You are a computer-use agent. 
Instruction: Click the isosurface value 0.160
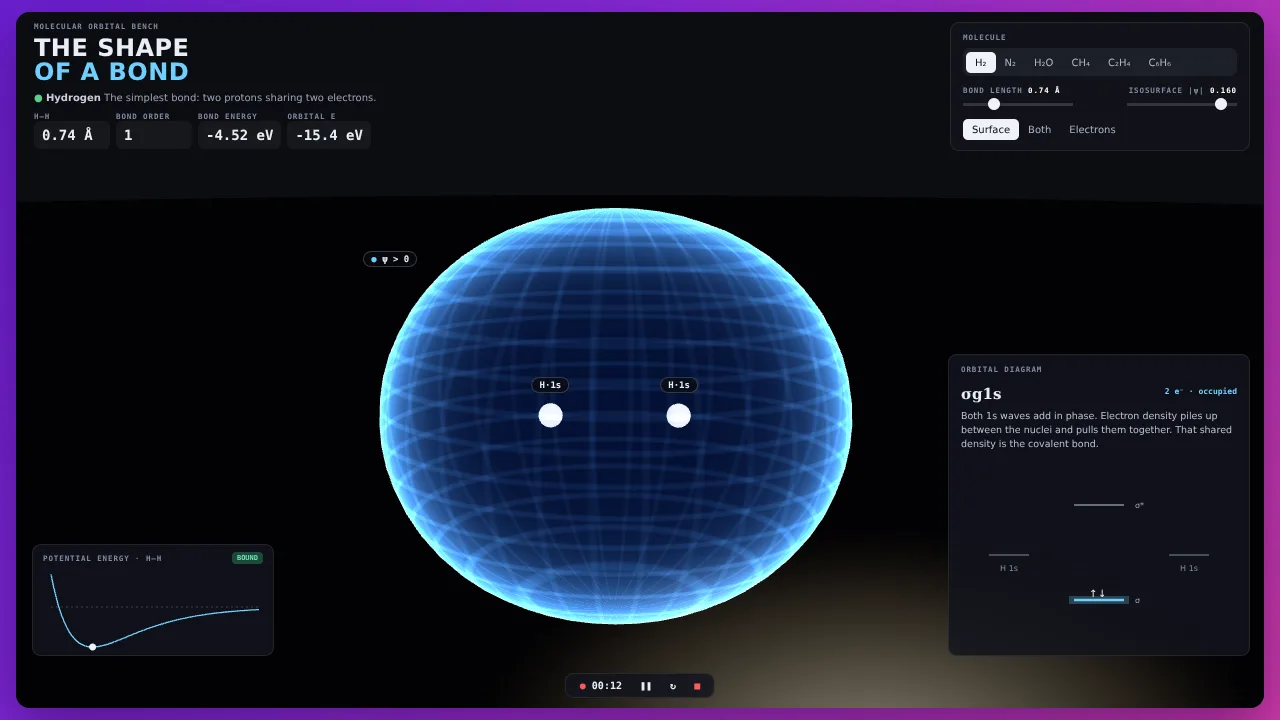tap(1223, 90)
